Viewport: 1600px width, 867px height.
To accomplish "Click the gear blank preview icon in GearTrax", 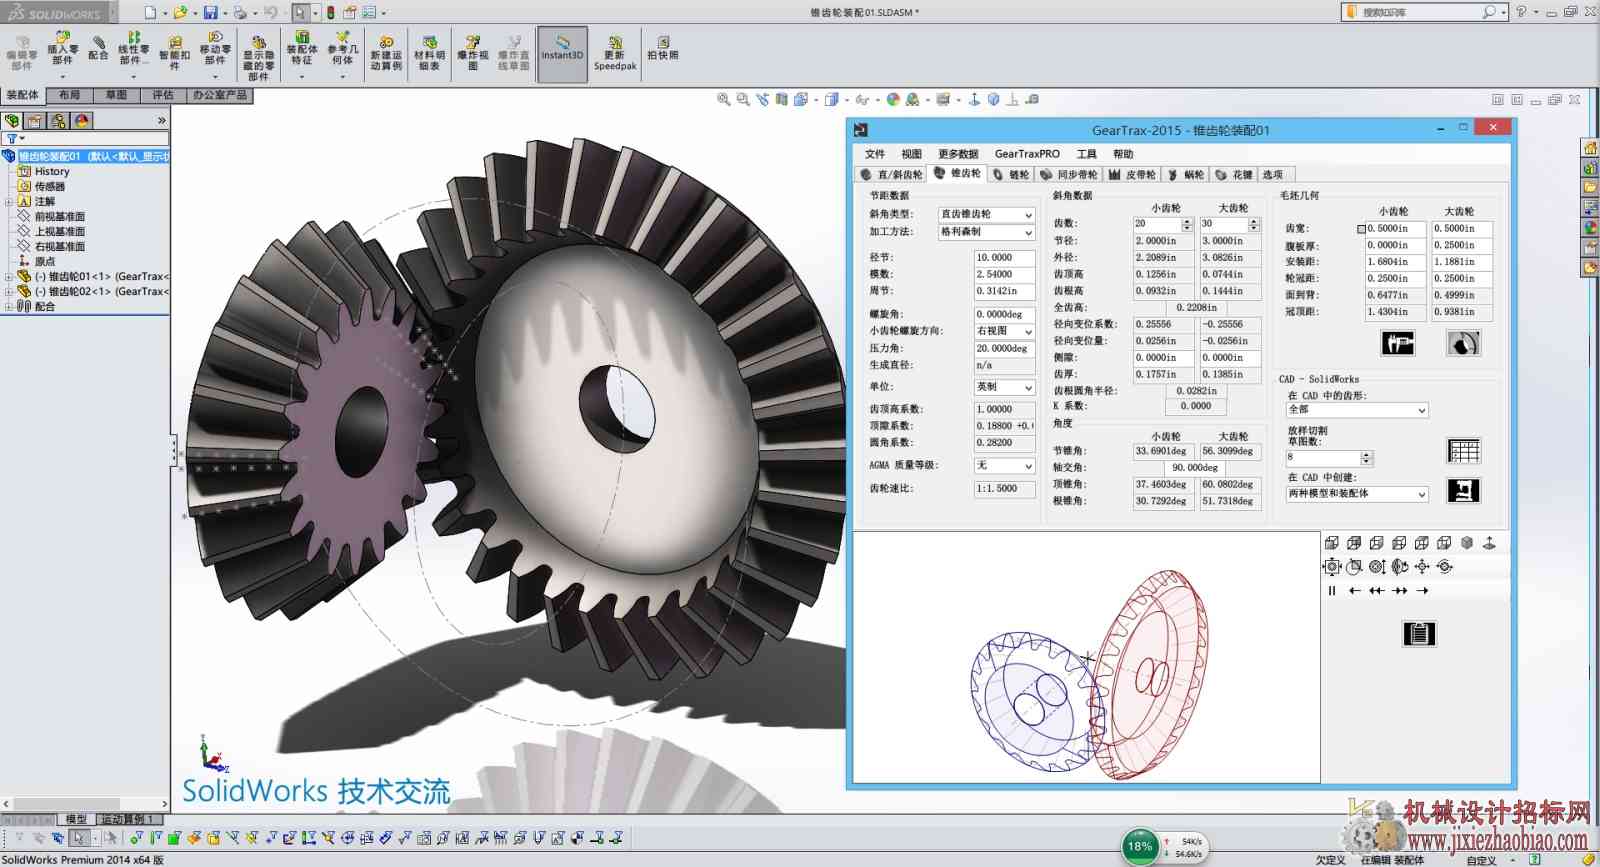I will click(x=1463, y=344).
